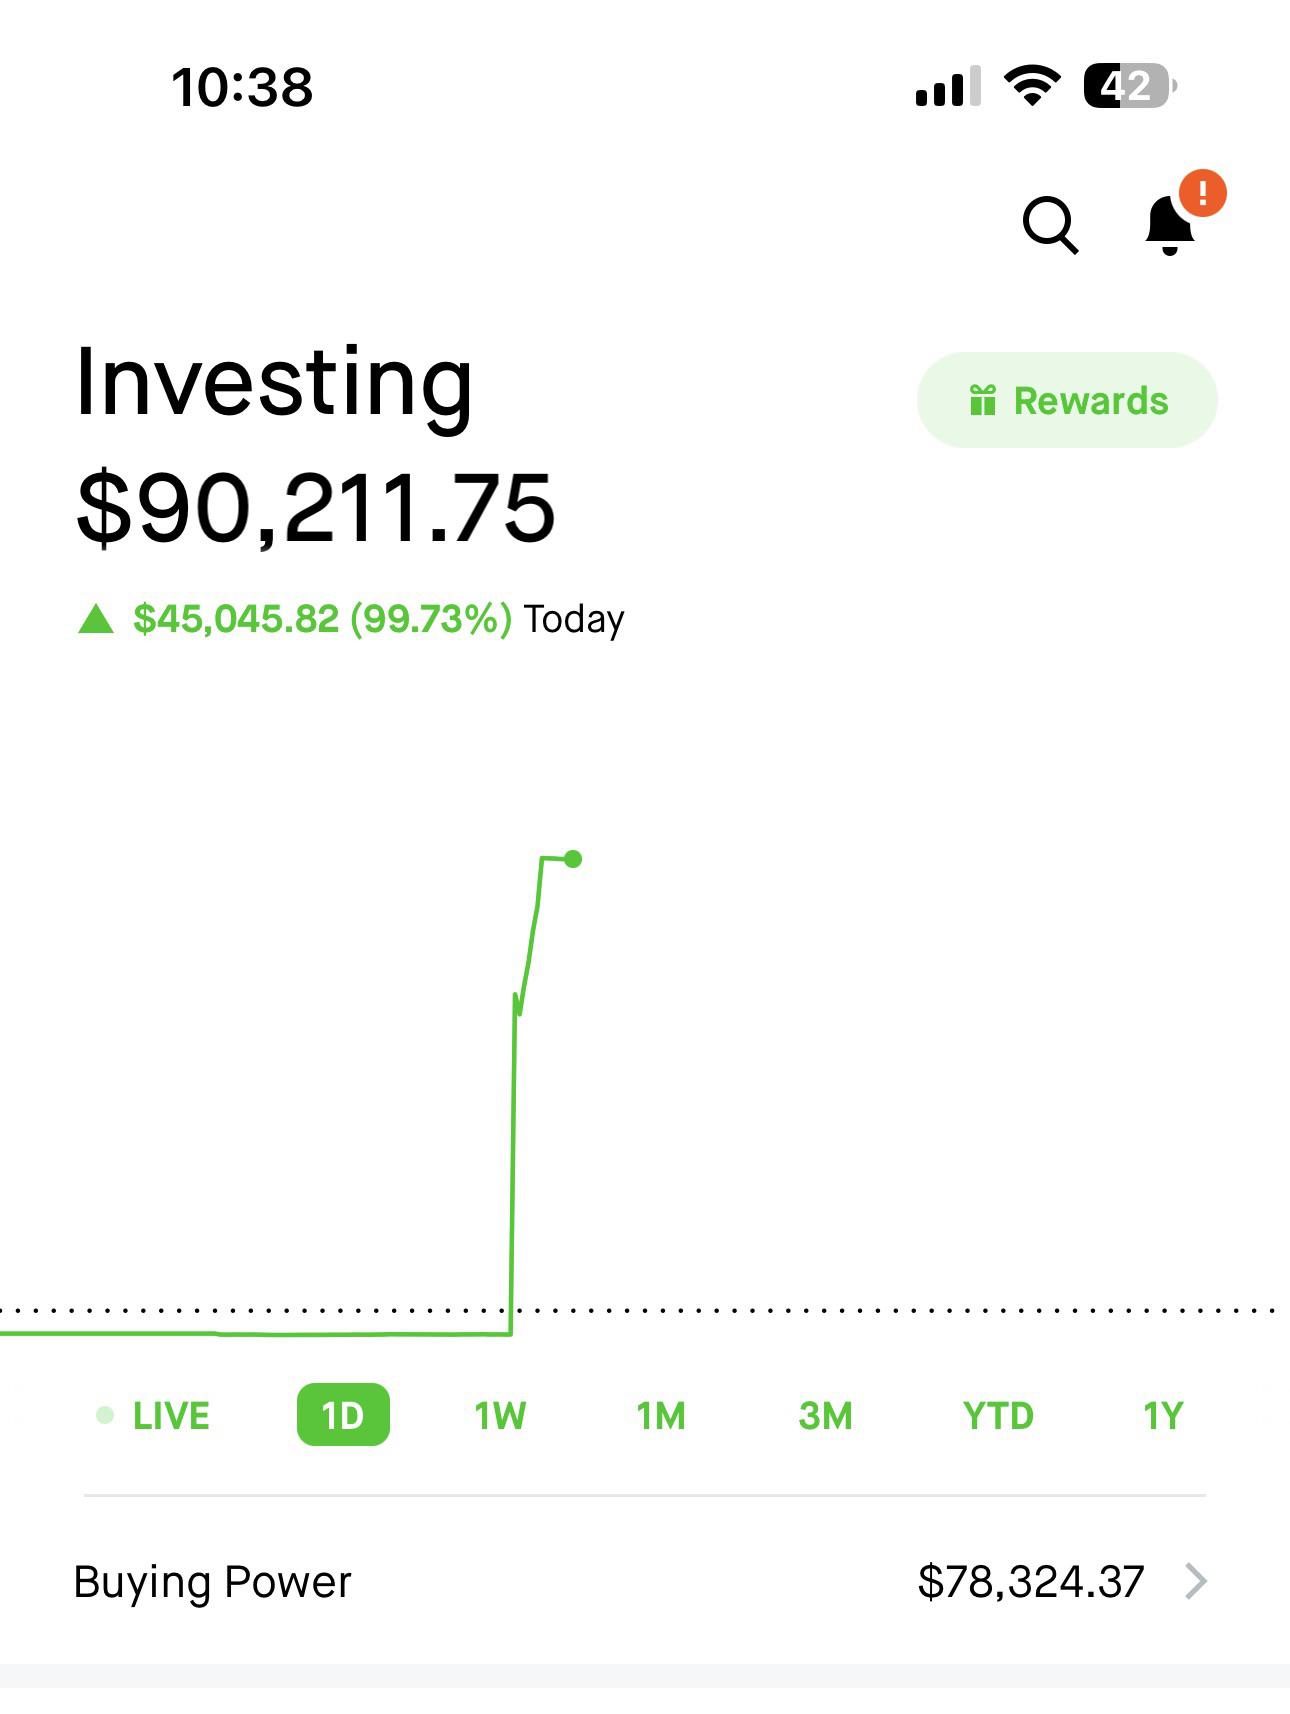Open the search magnifier icon
The width and height of the screenshot is (1290, 1714).
1050,224
